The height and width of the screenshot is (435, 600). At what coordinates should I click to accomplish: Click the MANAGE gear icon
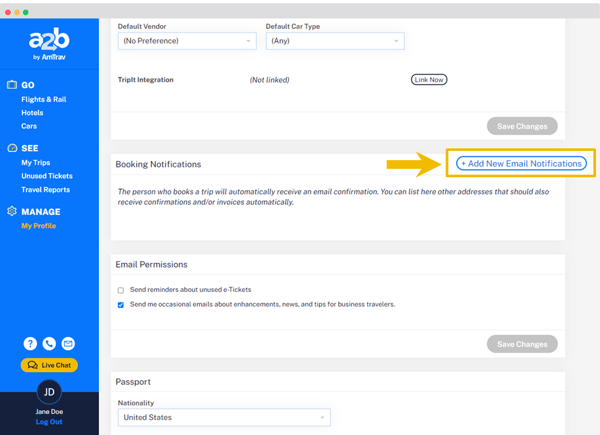(12, 212)
